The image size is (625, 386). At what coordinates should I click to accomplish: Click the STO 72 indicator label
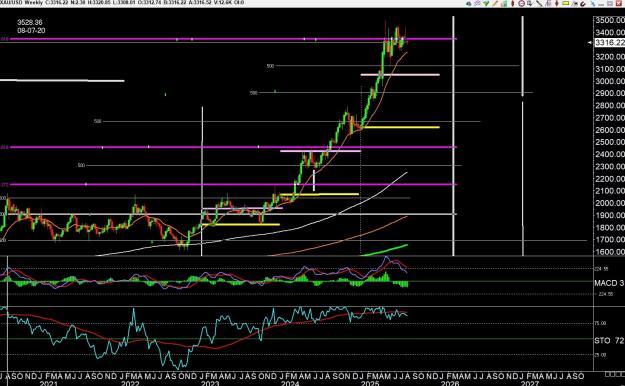(609, 341)
